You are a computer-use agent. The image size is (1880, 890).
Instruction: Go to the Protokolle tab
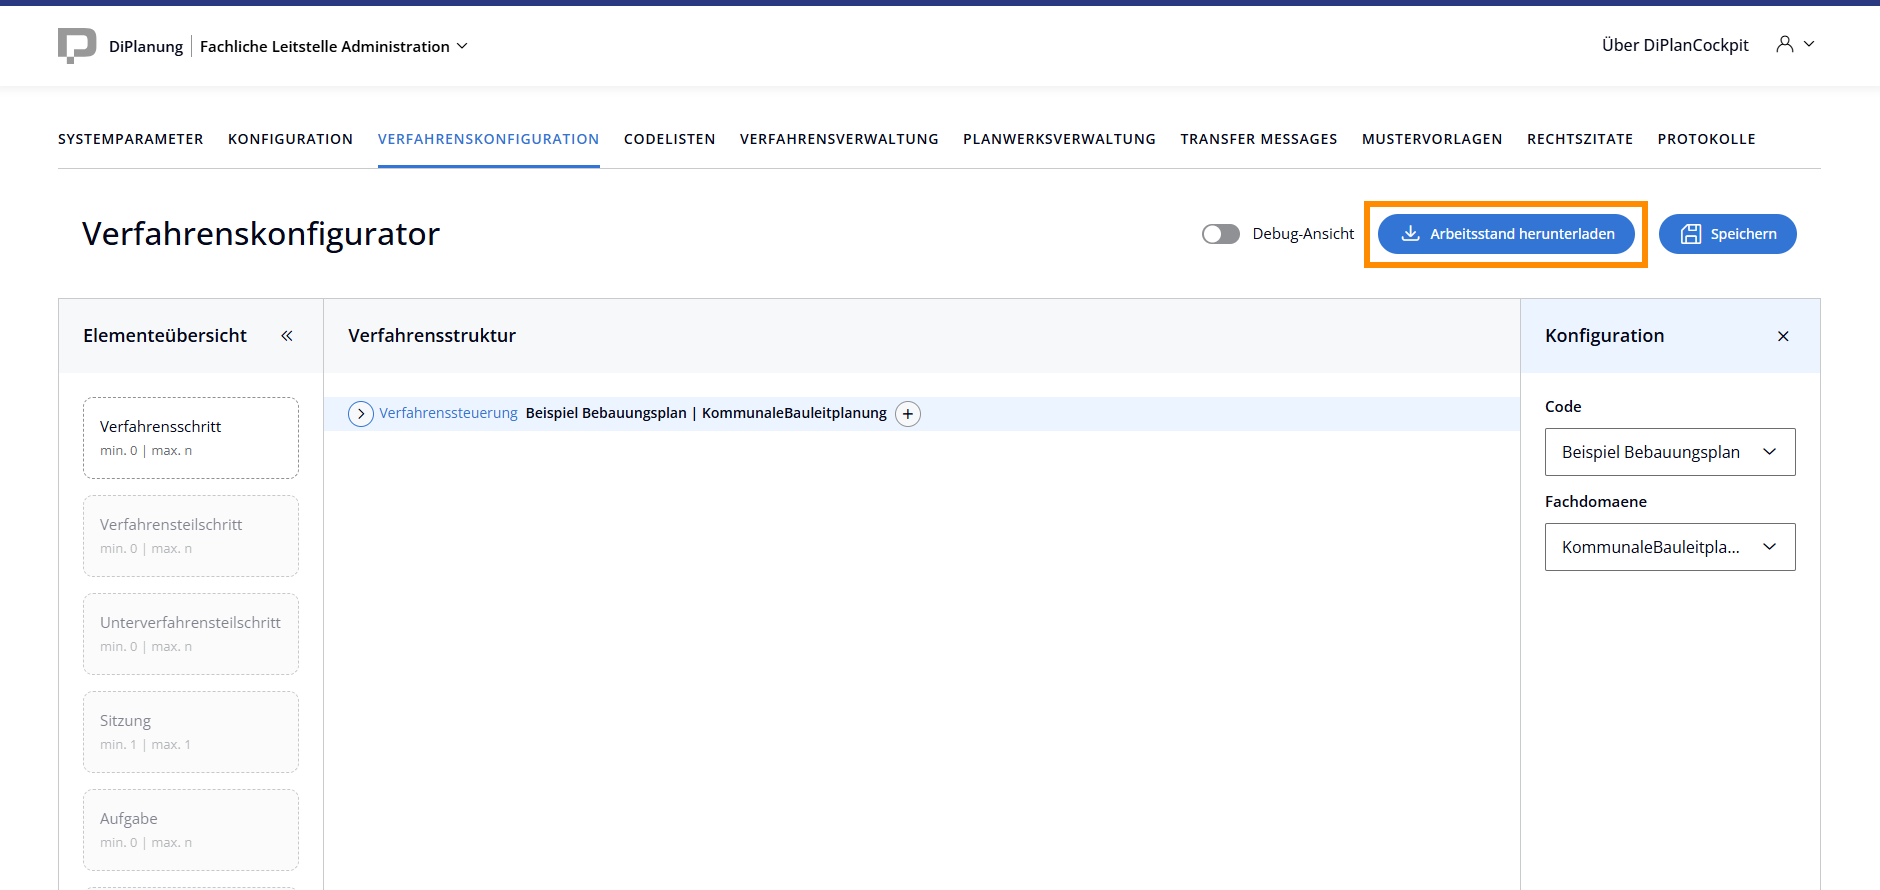1706,139
